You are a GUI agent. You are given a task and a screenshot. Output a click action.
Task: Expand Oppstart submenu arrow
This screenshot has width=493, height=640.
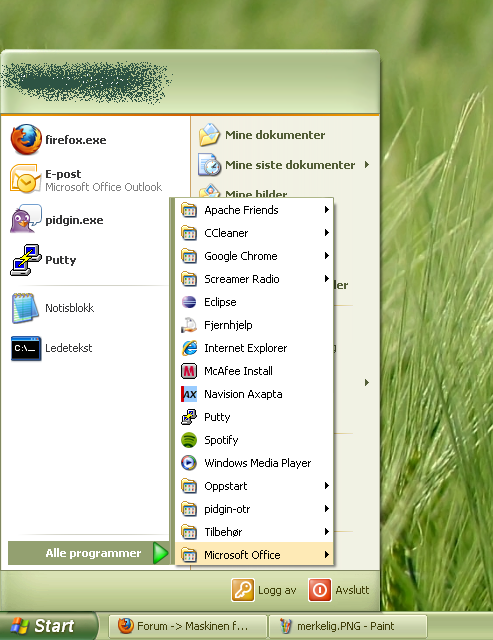tap(326, 486)
